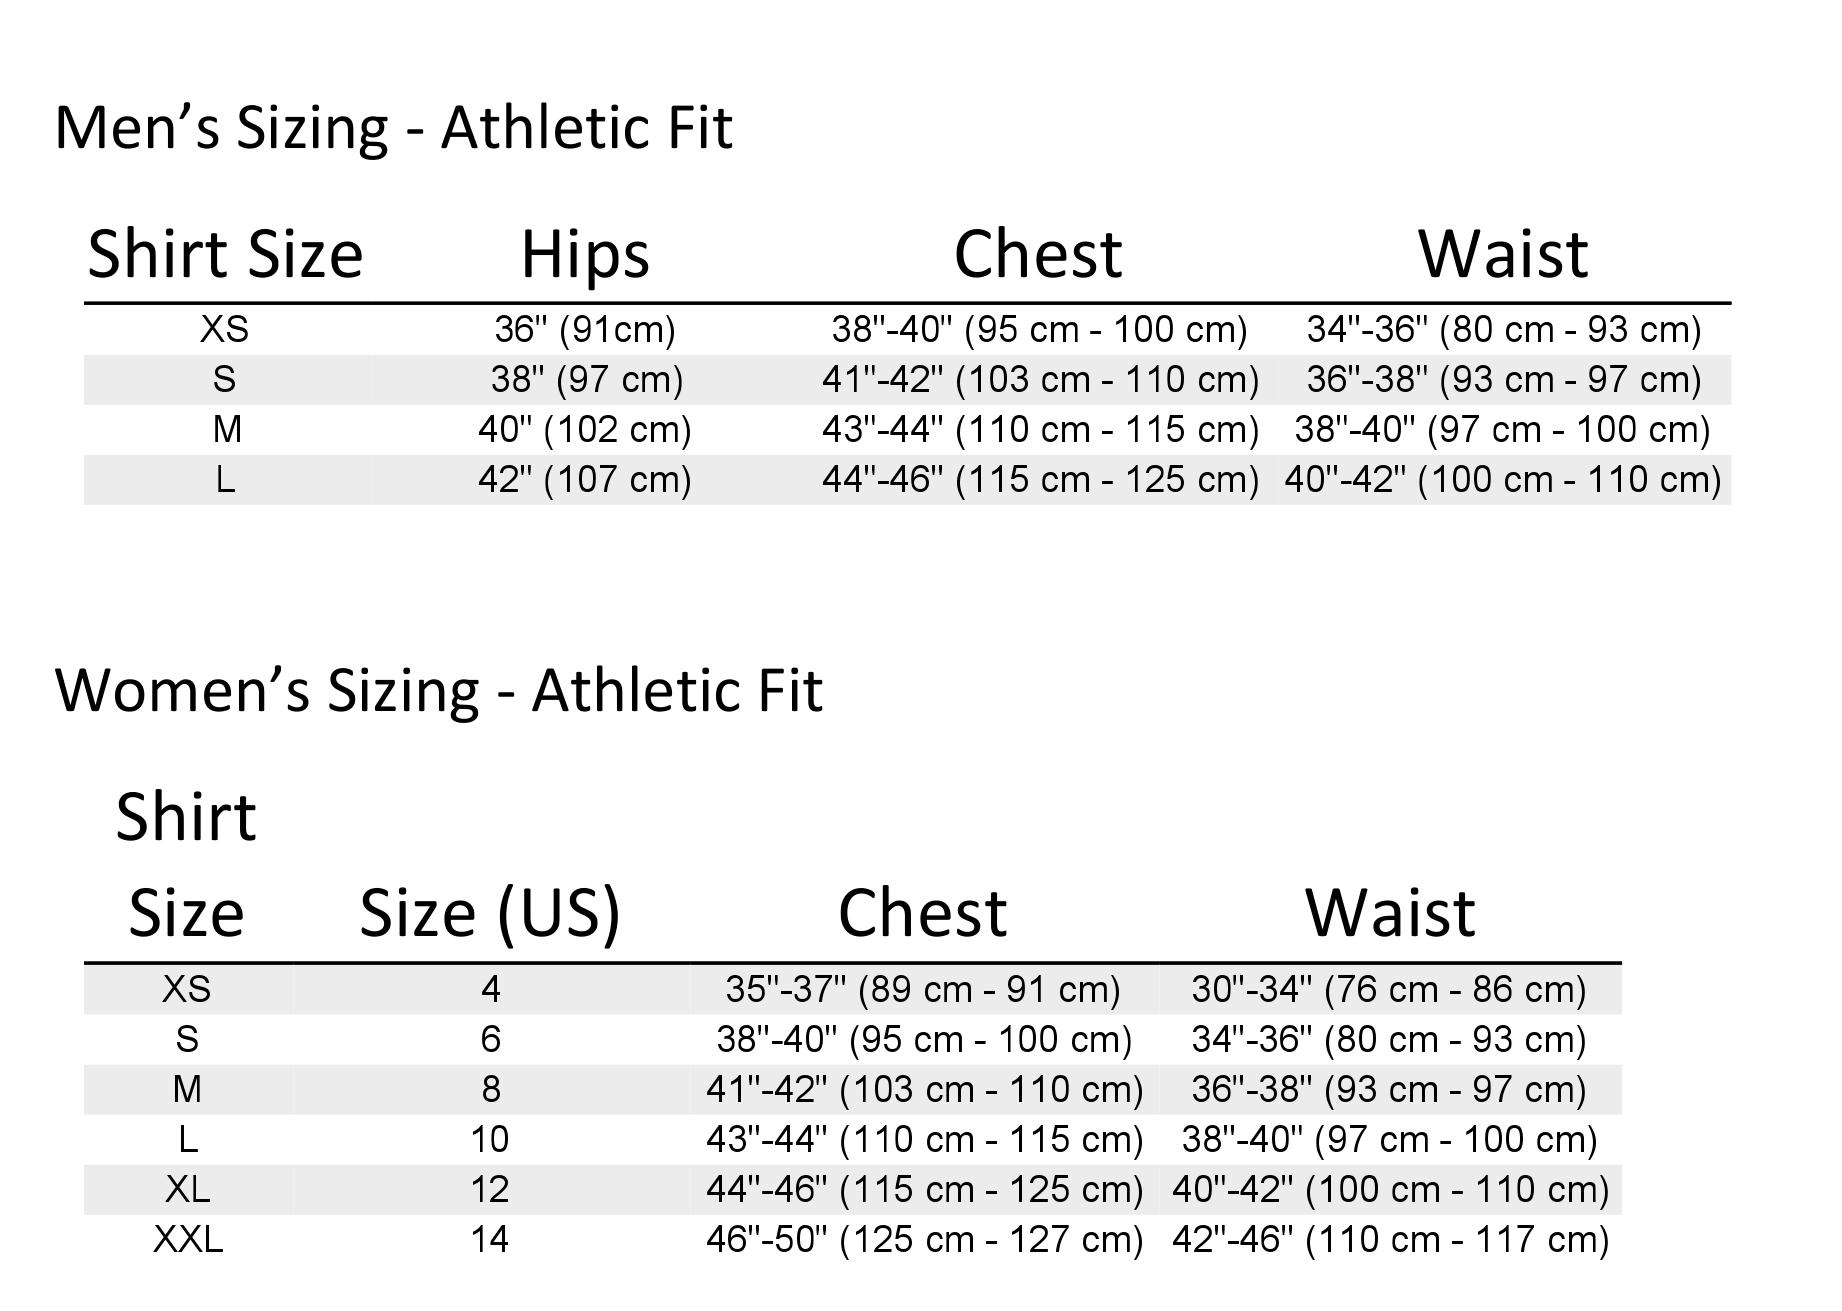This screenshot has height=1311, width=1842.
Task: Click the men's XS shirt size cell
Action: pyautogui.click(x=225, y=329)
